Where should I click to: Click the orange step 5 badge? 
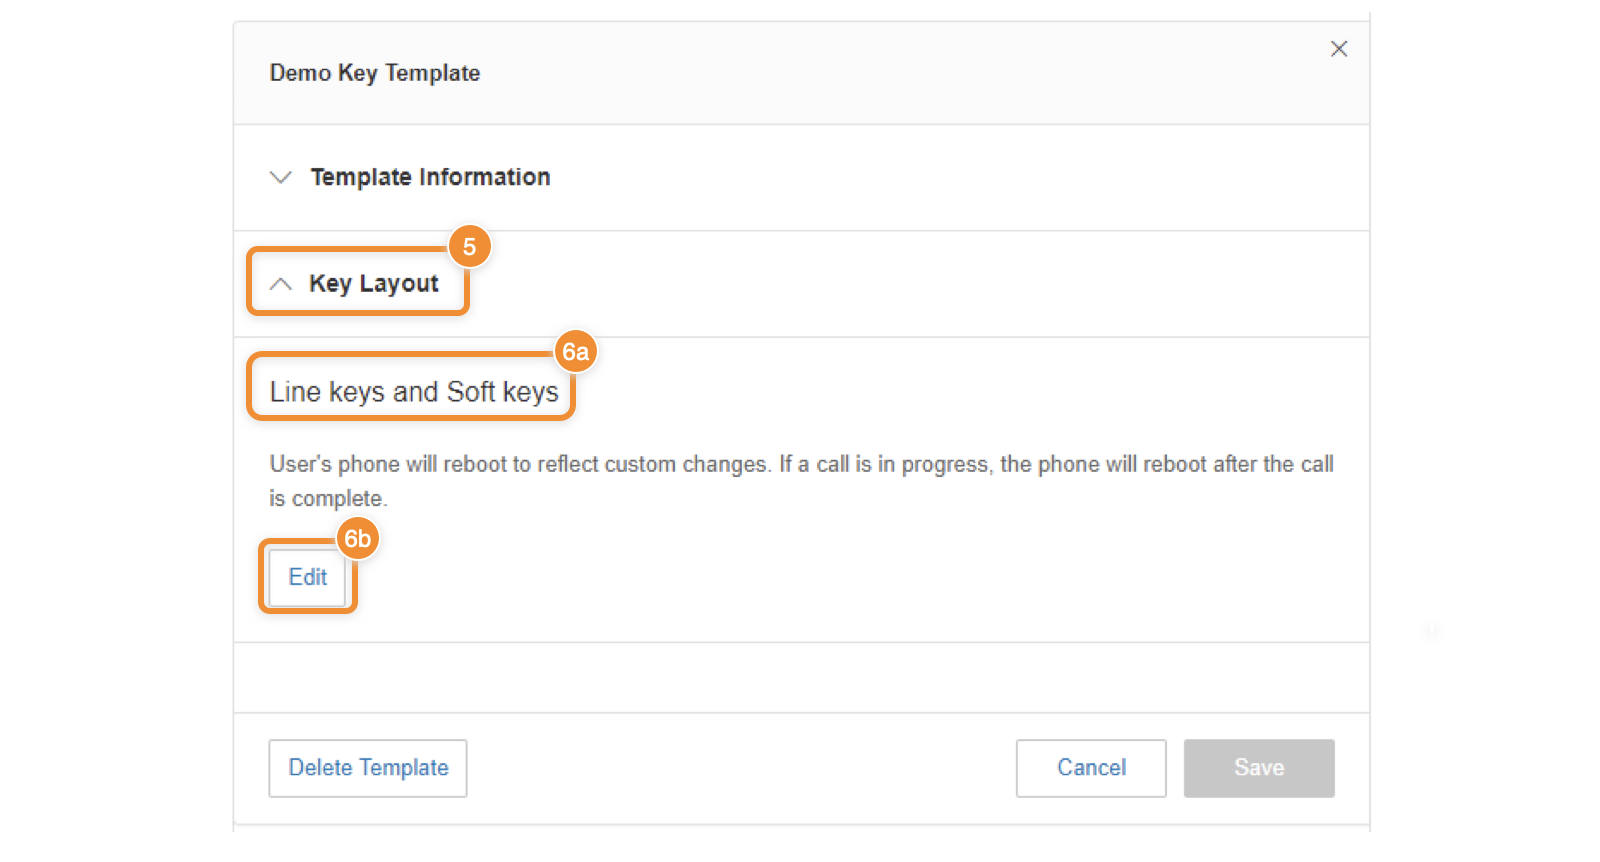click(x=469, y=247)
